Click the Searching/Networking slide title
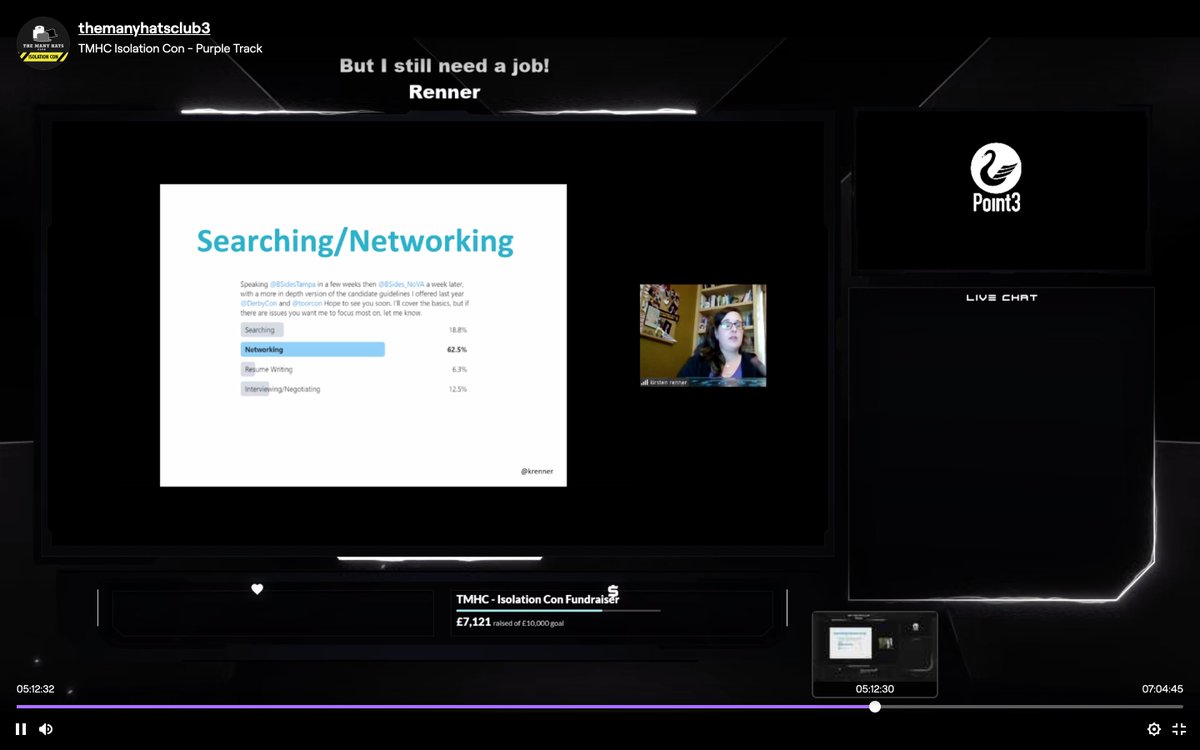The width and height of the screenshot is (1200, 750). click(x=355, y=241)
